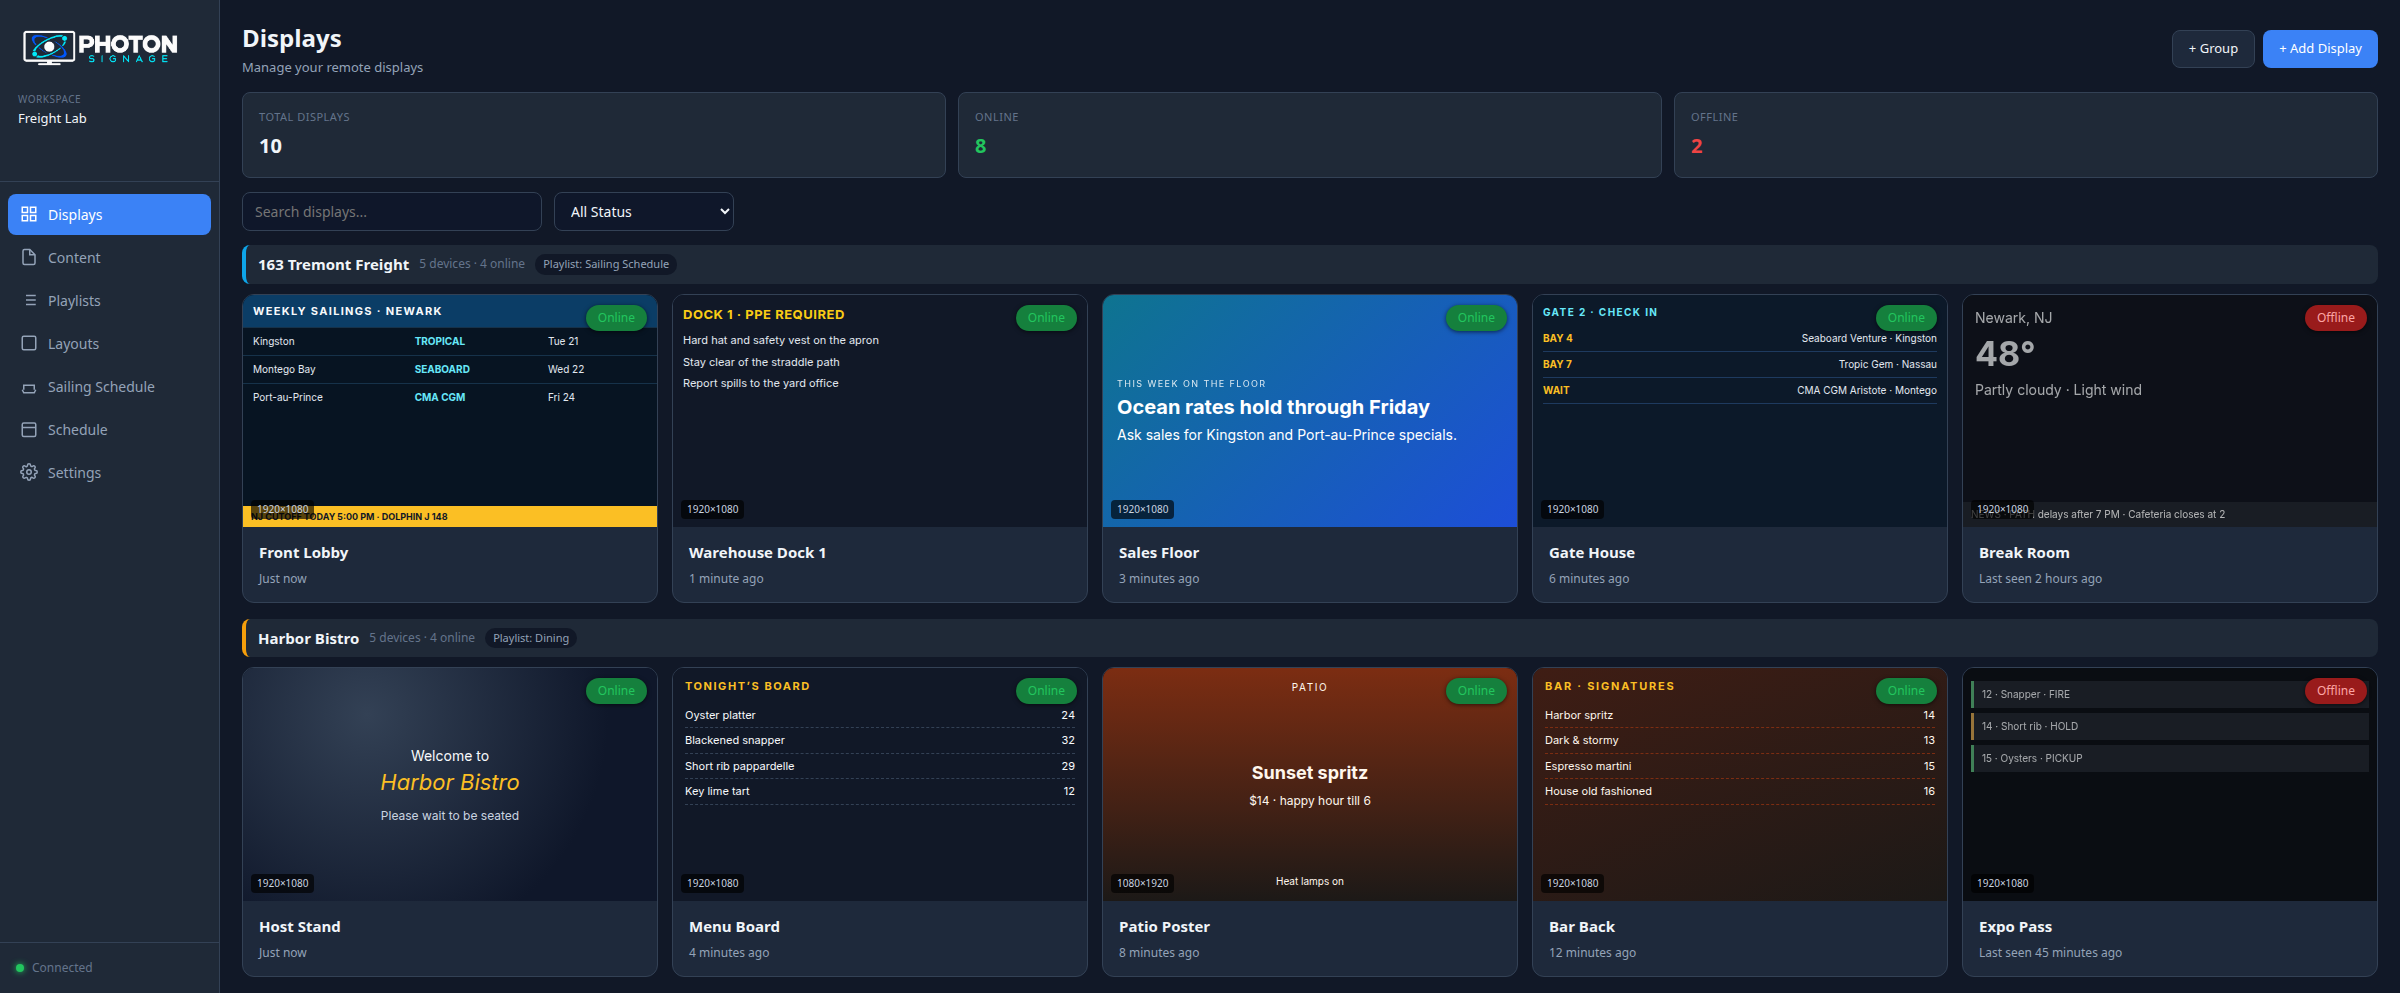Click the Break Room display name
This screenshot has height=993, width=2400.
tap(2024, 553)
